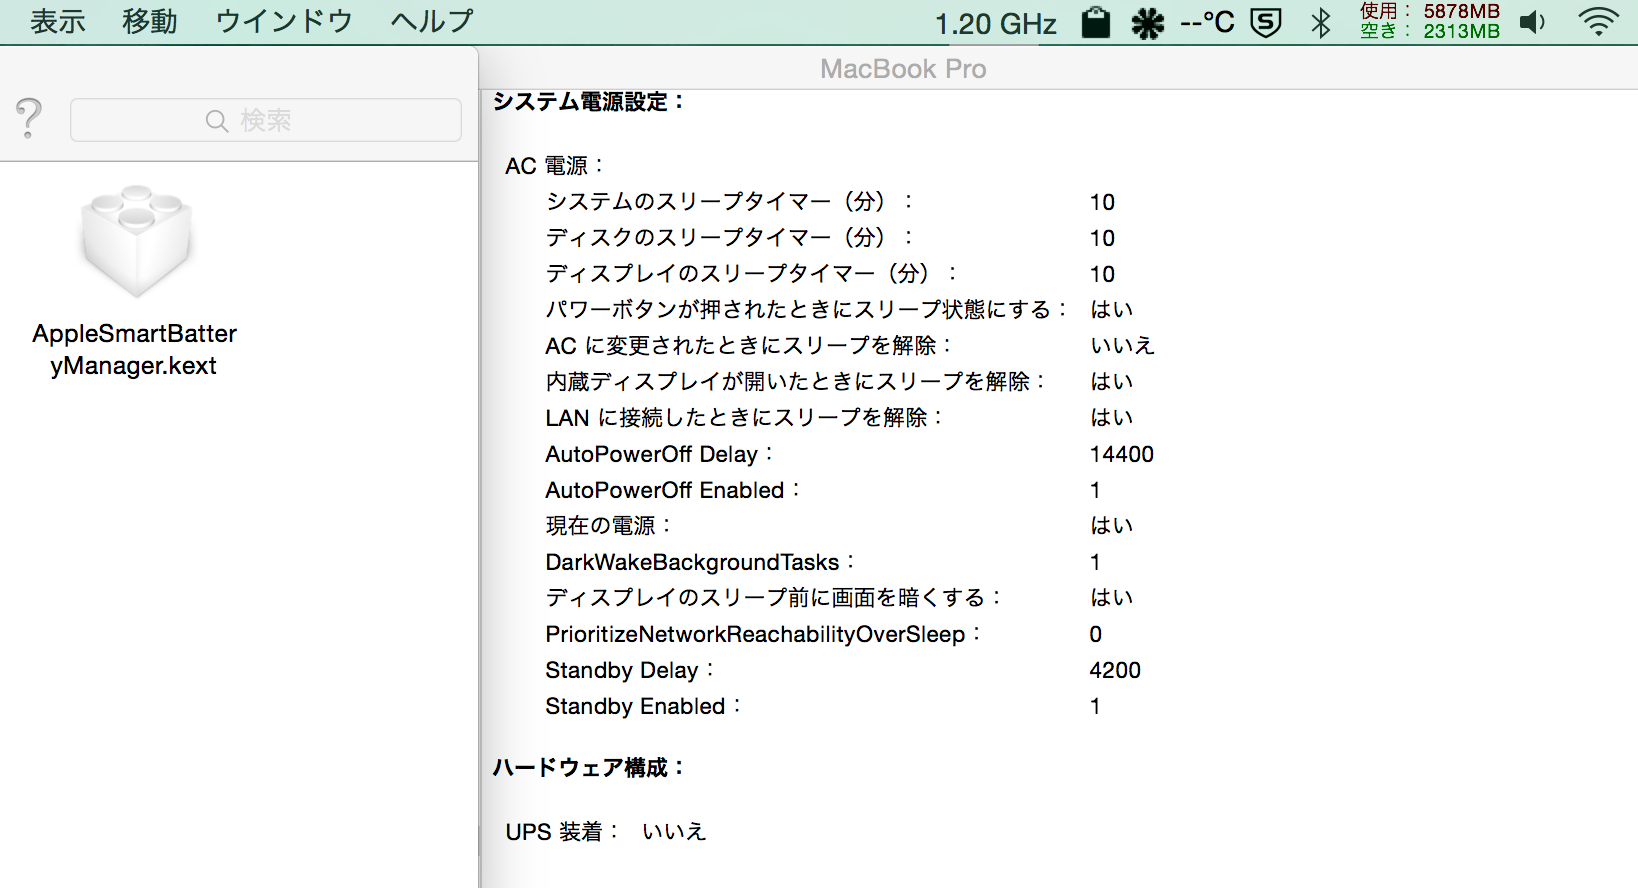Click the fan-shaped menu bar icon
This screenshot has width=1638, height=888.
(1148, 23)
